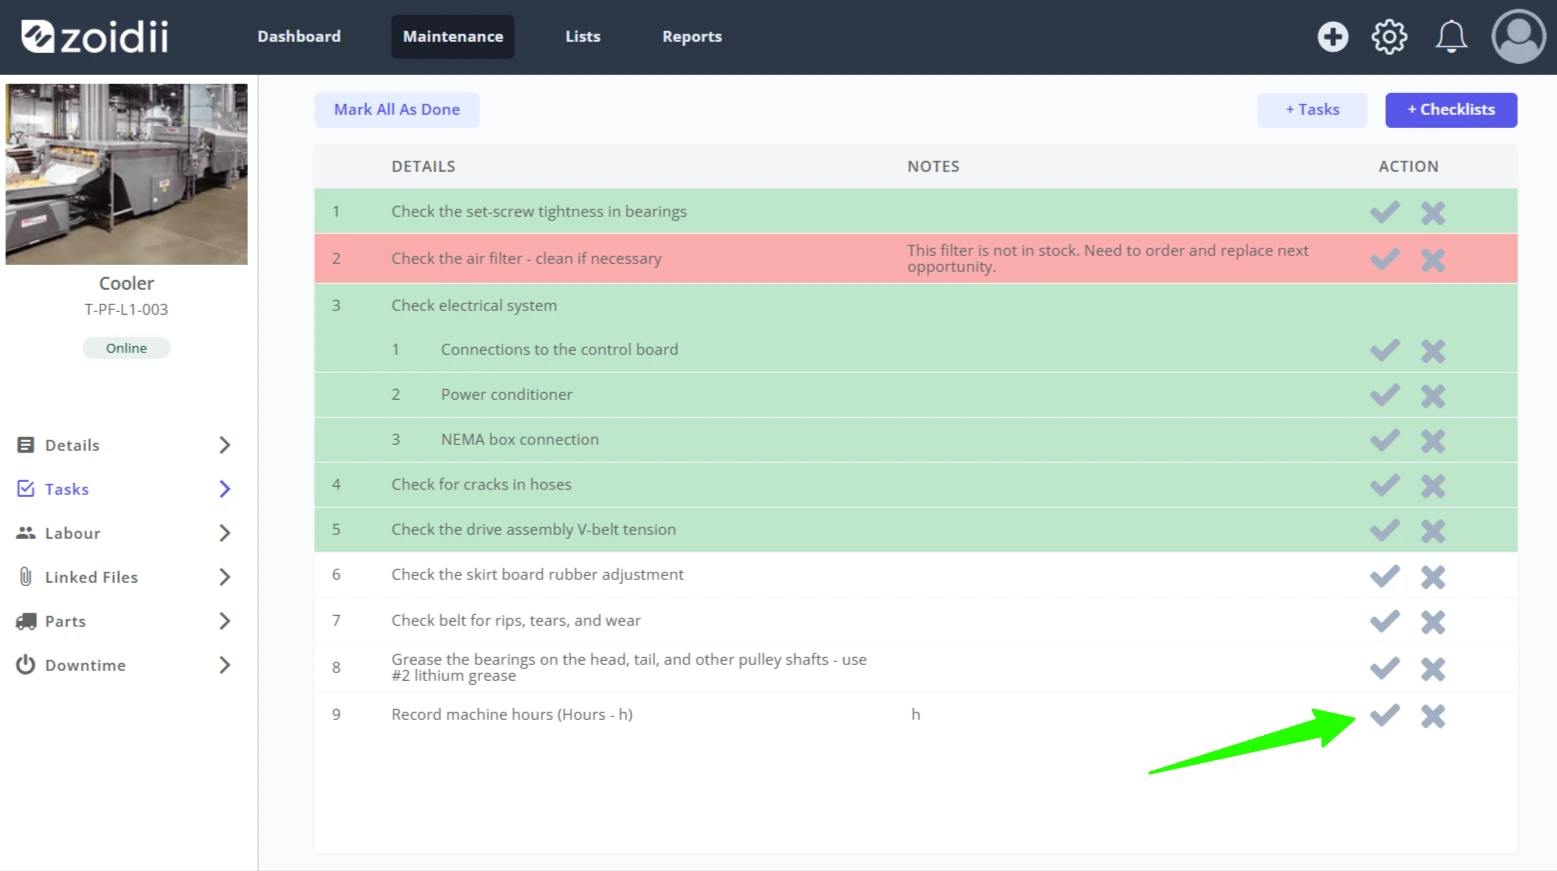Mark control board connections check as failed

click(1433, 351)
